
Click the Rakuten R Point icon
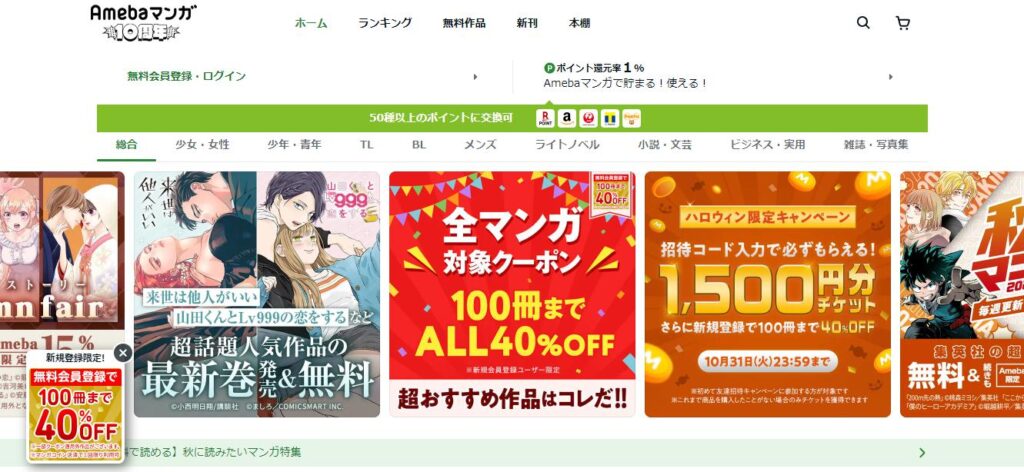point(545,118)
